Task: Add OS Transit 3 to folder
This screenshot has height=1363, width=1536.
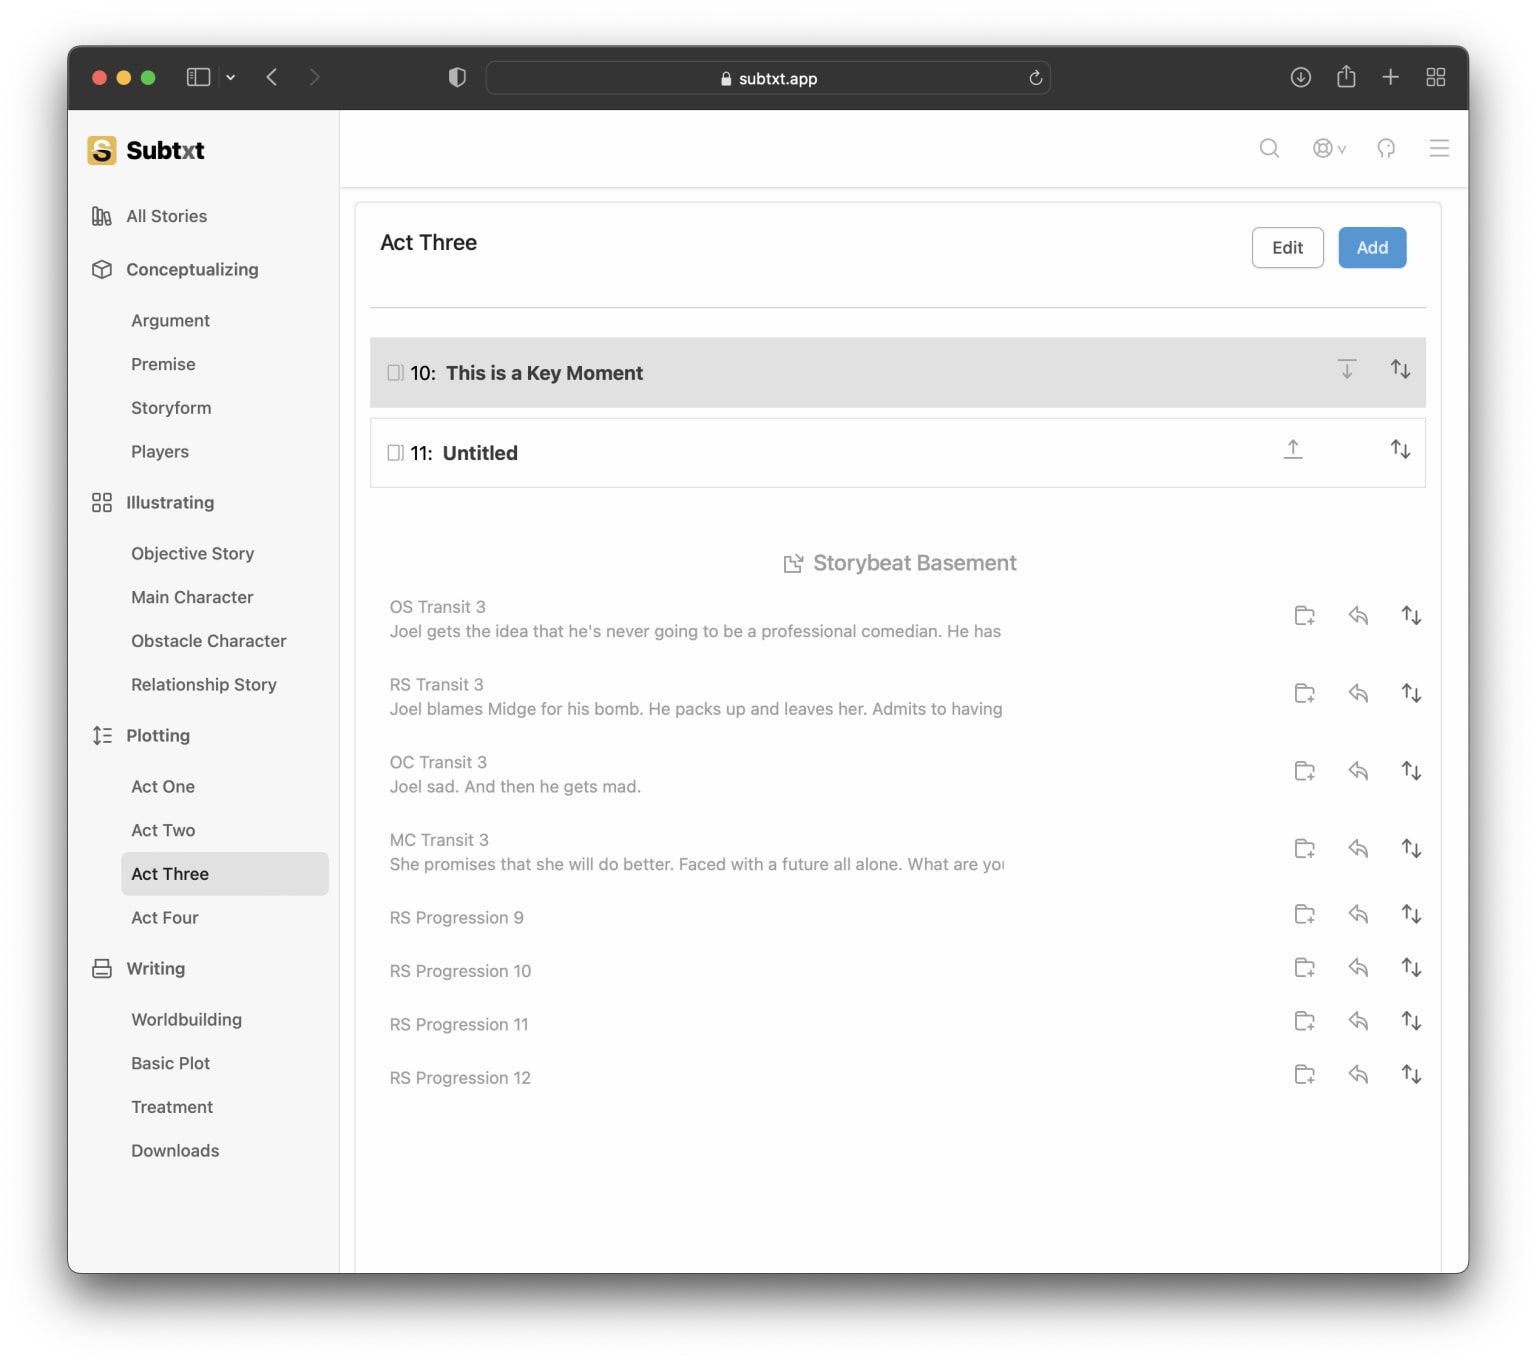Action: 1305,615
